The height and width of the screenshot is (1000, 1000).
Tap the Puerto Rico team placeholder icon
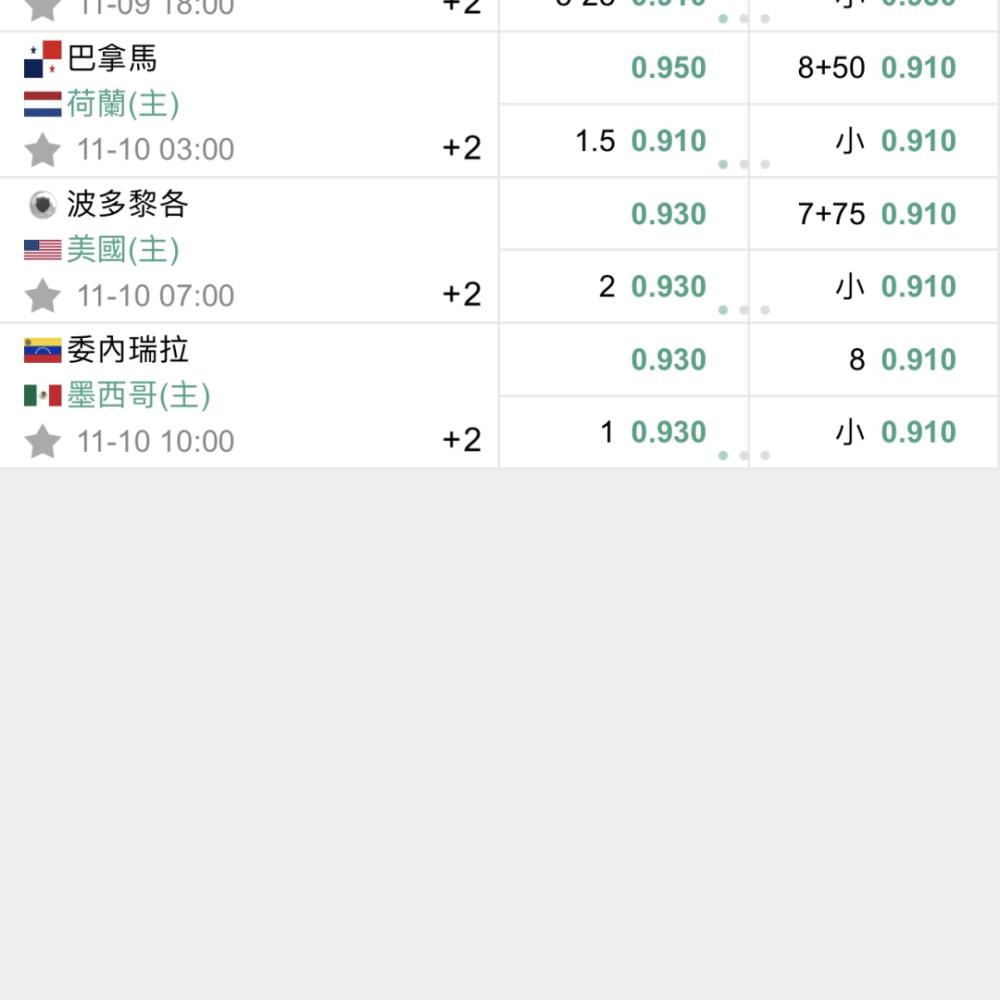pos(43,205)
